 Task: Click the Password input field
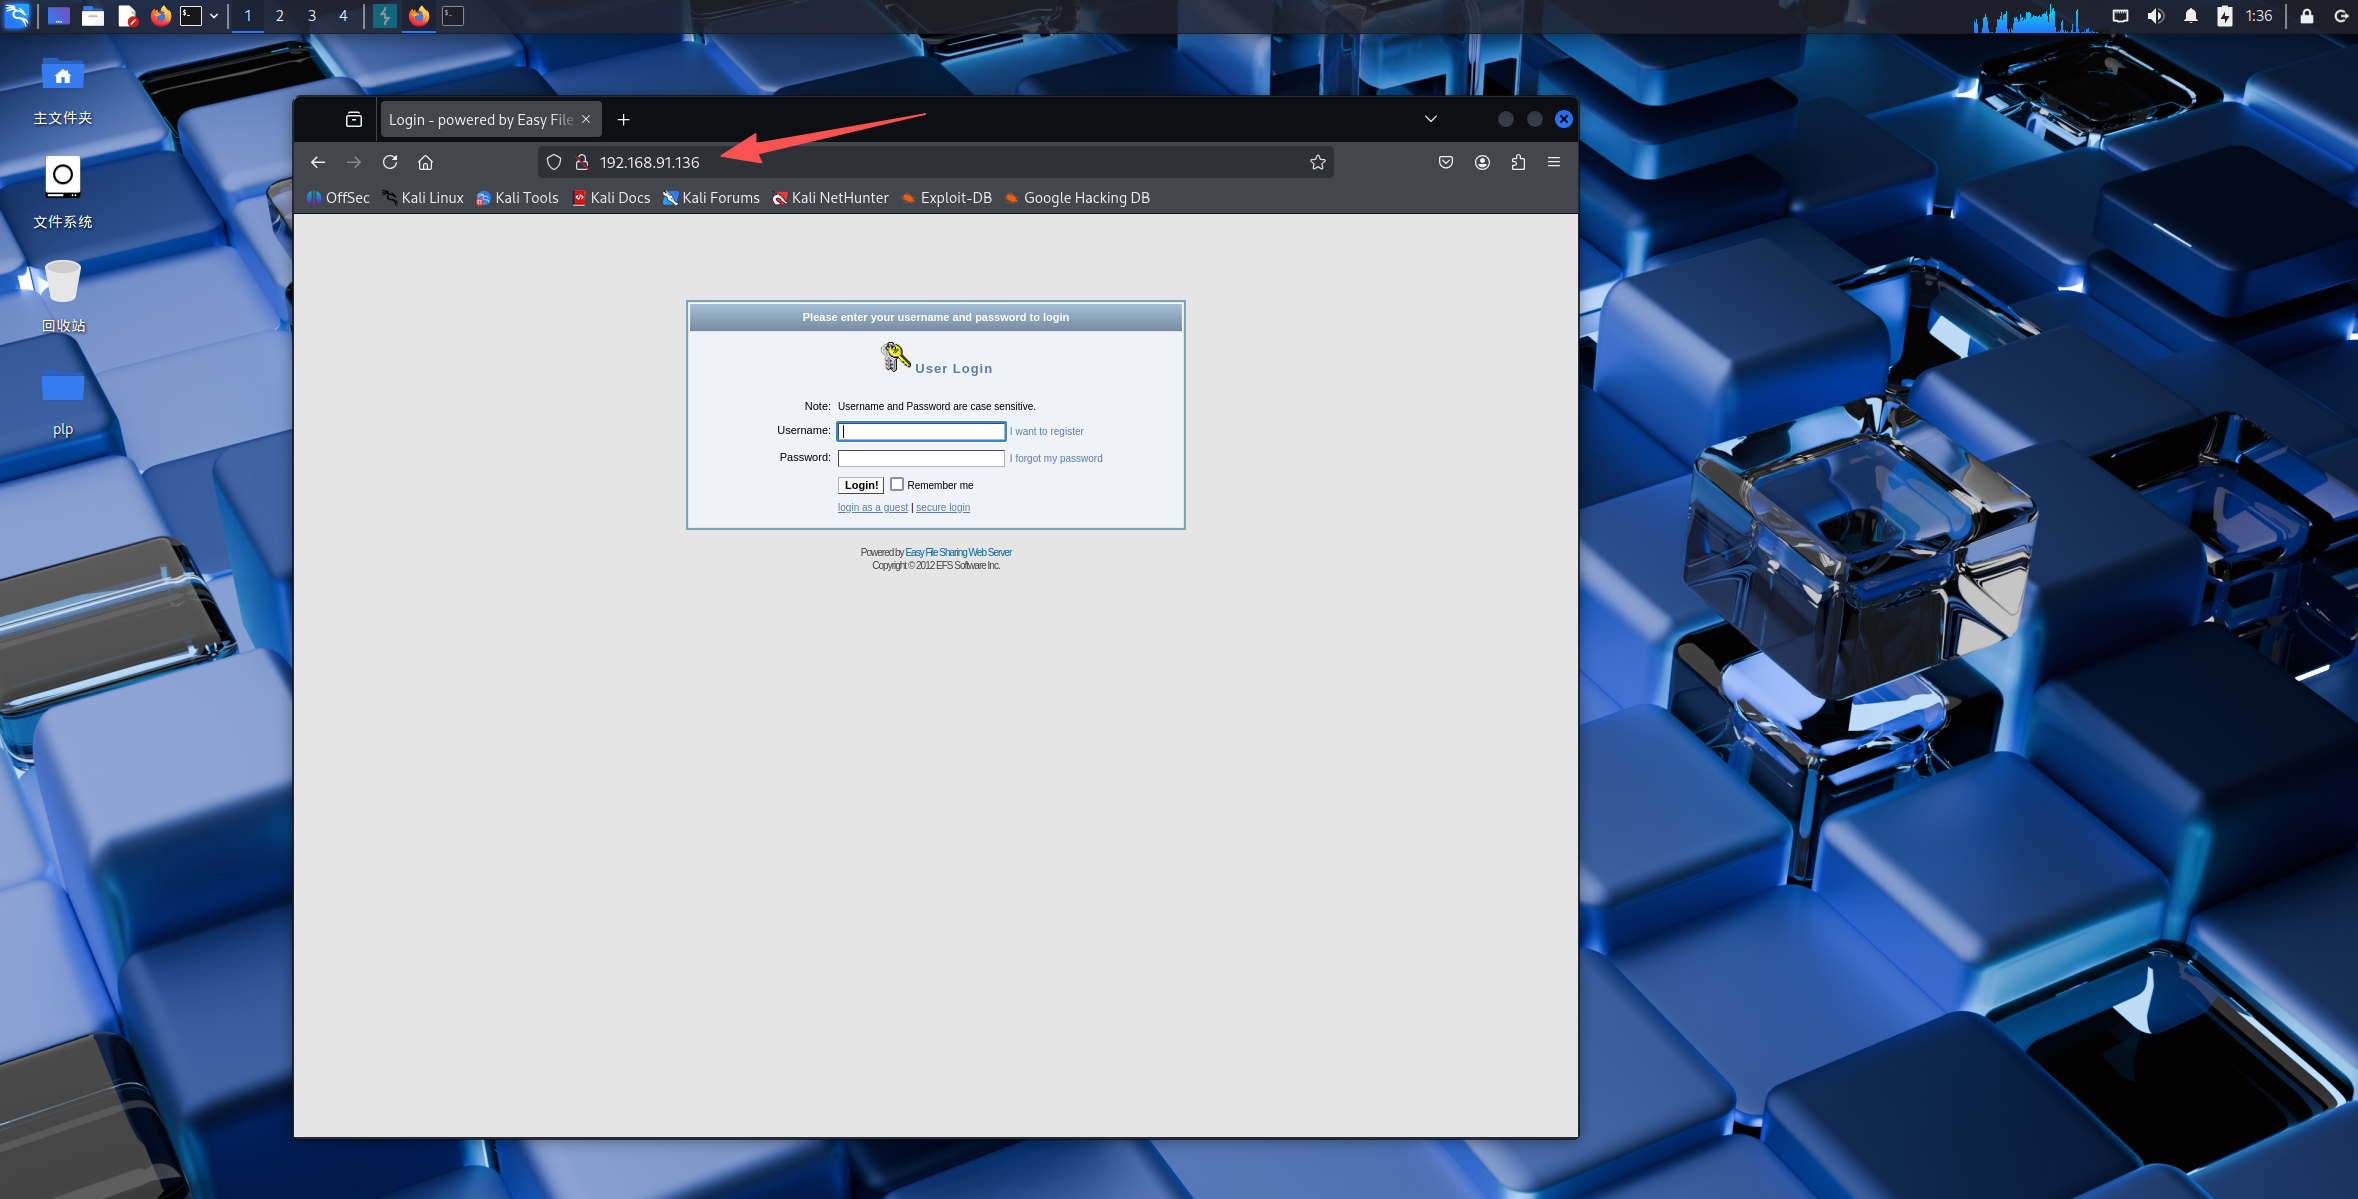(x=920, y=458)
